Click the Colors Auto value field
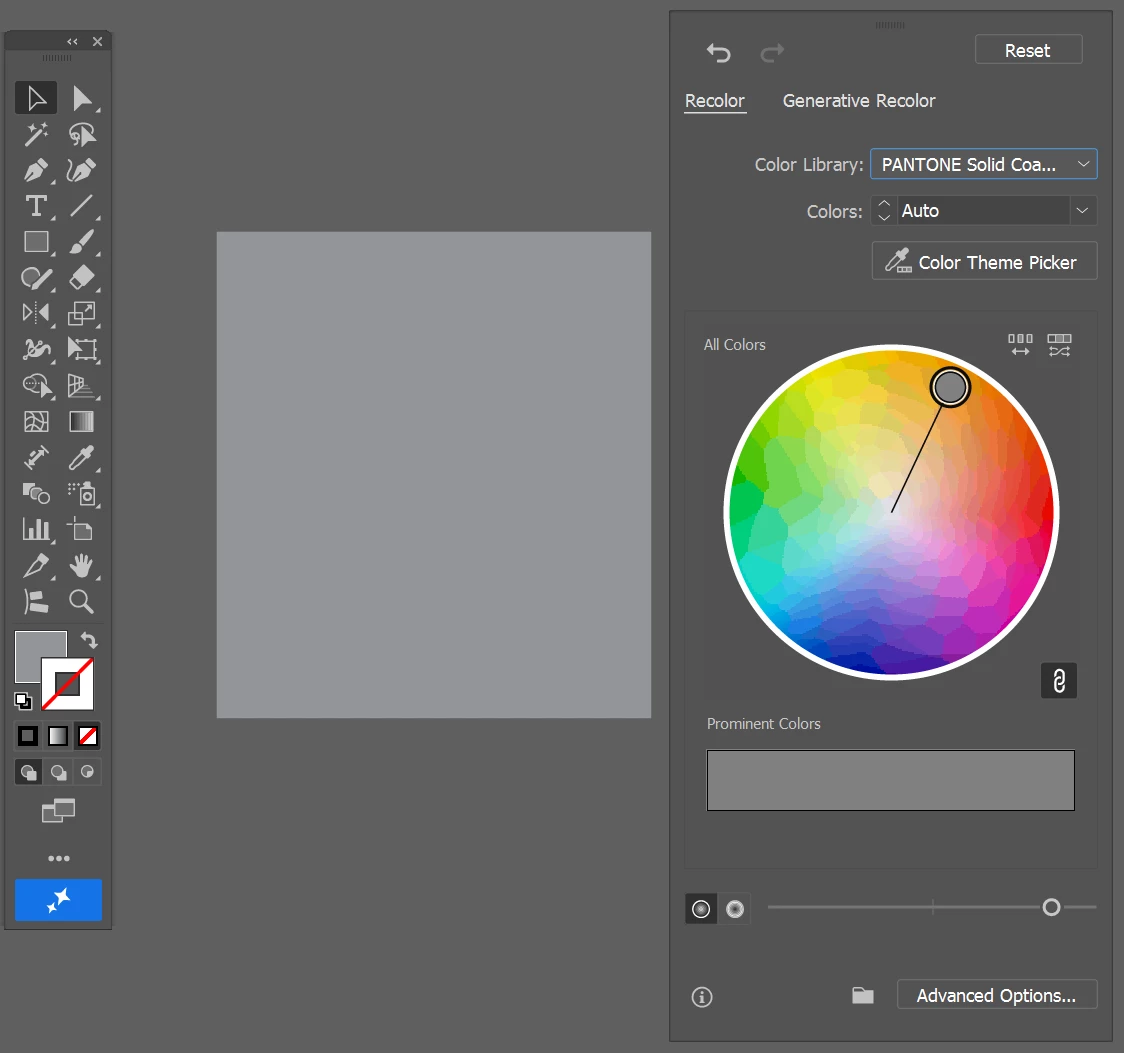The height and width of the screenshot is (1053, 1124). click(x=984, y=211)
